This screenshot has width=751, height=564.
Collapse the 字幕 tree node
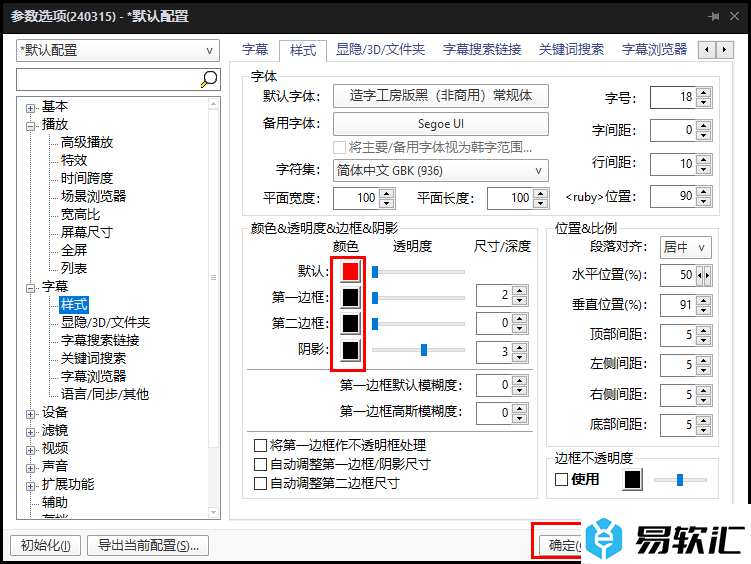click(30, 288)
